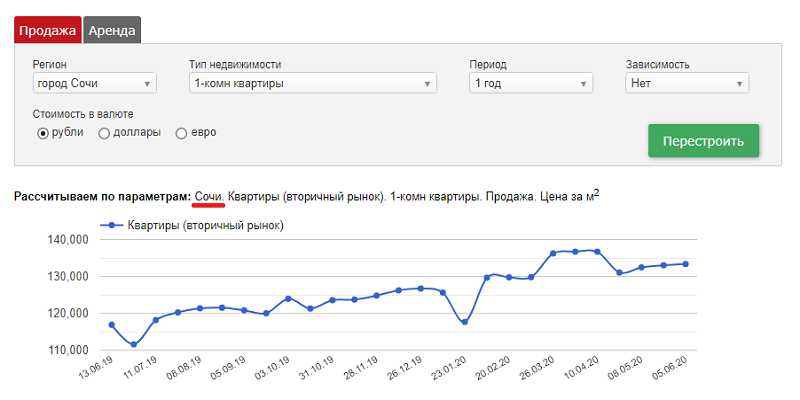Click the chart data point at 13.06.19
Viewport: 800px width, 400px height.
pos(111,325)
